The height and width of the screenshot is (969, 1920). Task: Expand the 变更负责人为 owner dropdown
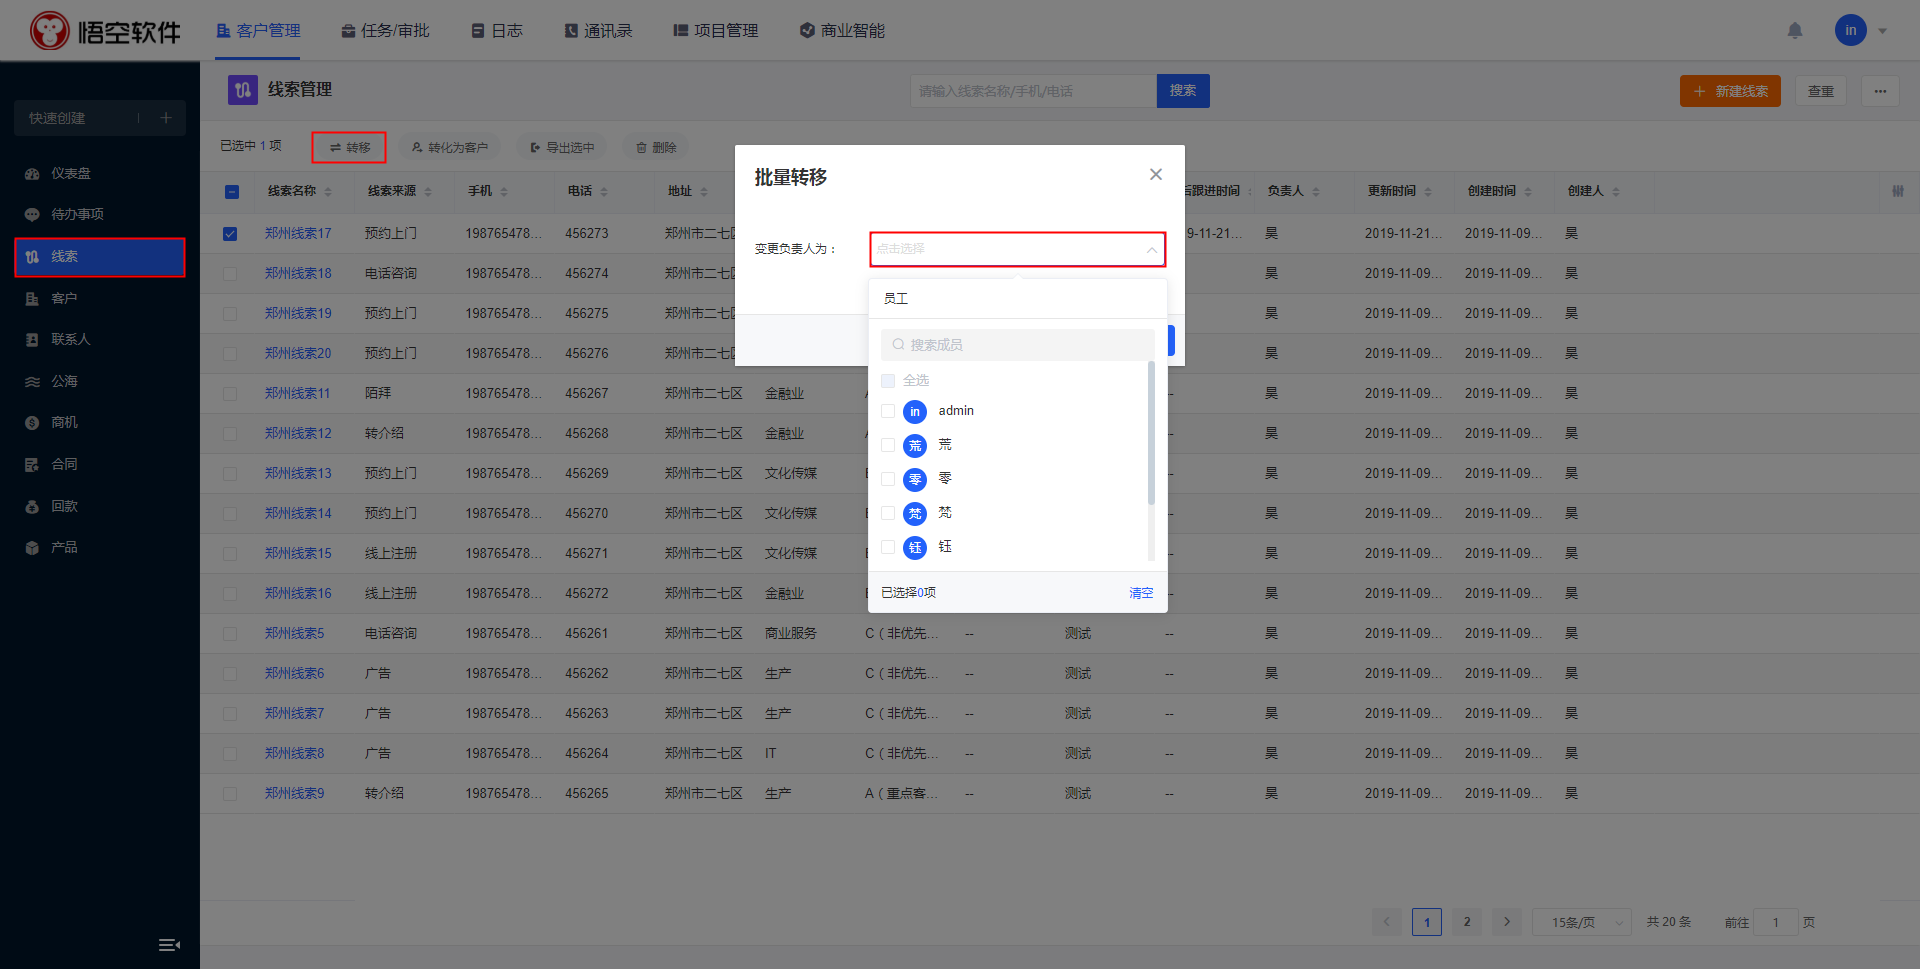click(x=1017, y=249)
